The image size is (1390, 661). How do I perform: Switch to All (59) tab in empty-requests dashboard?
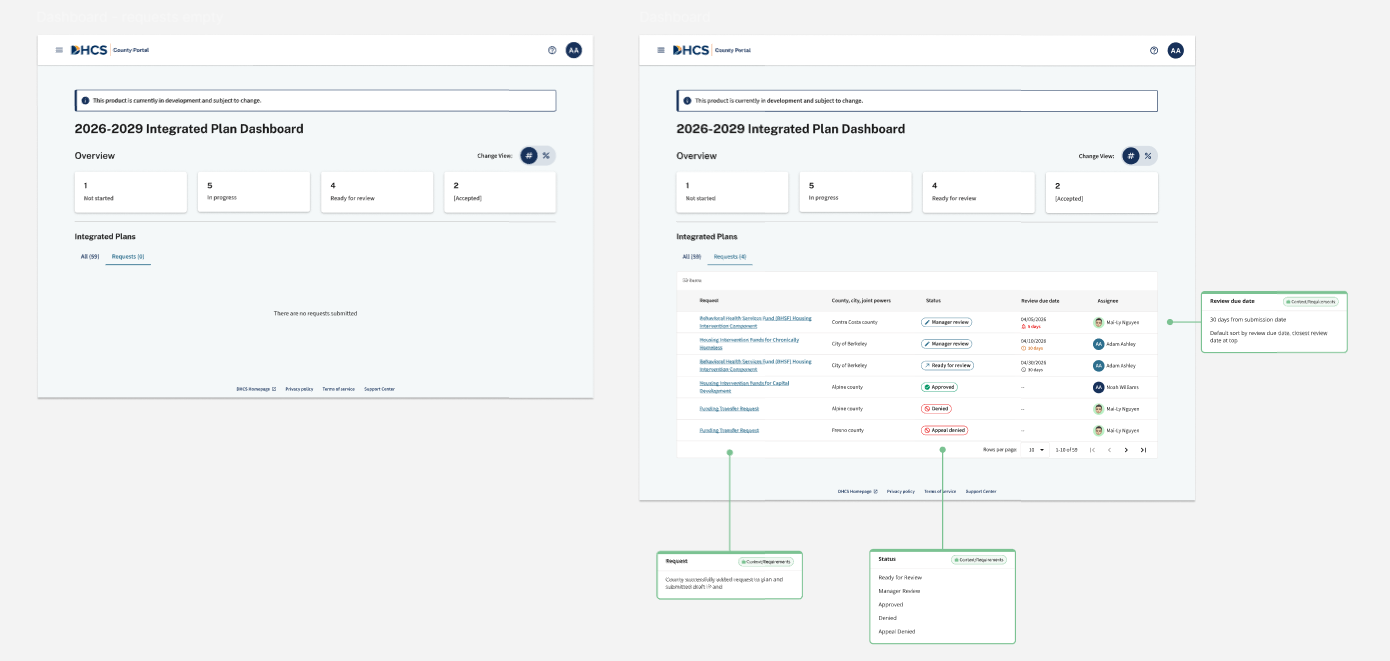[90, 257]
